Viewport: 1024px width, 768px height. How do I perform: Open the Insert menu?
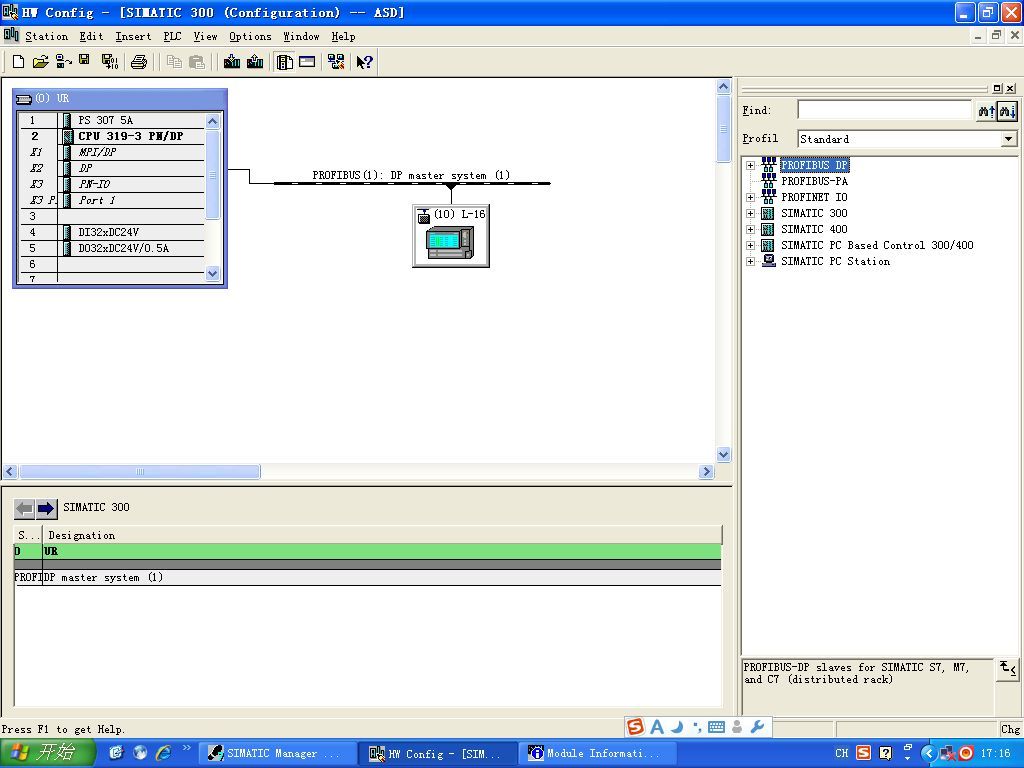coord(133,37)
